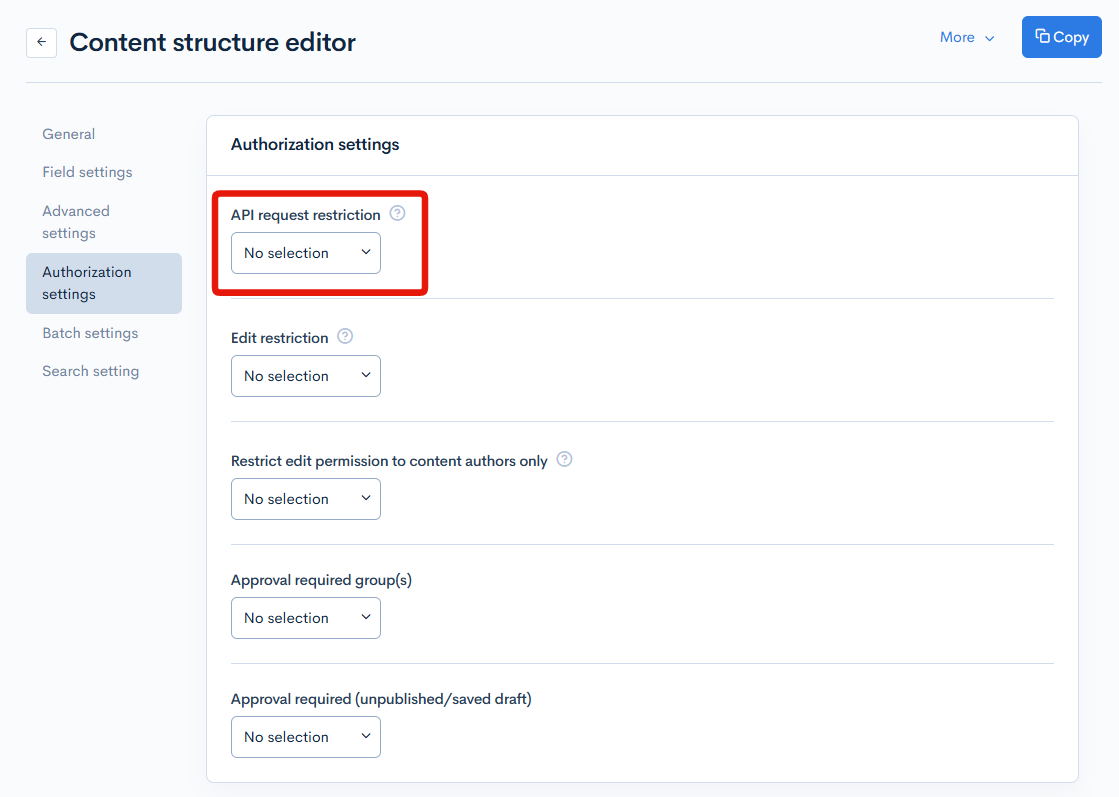Click chevron icon next to More
Image resolution: width=1119 pixels, height=797 pixels.
click(x=990, y=38)
